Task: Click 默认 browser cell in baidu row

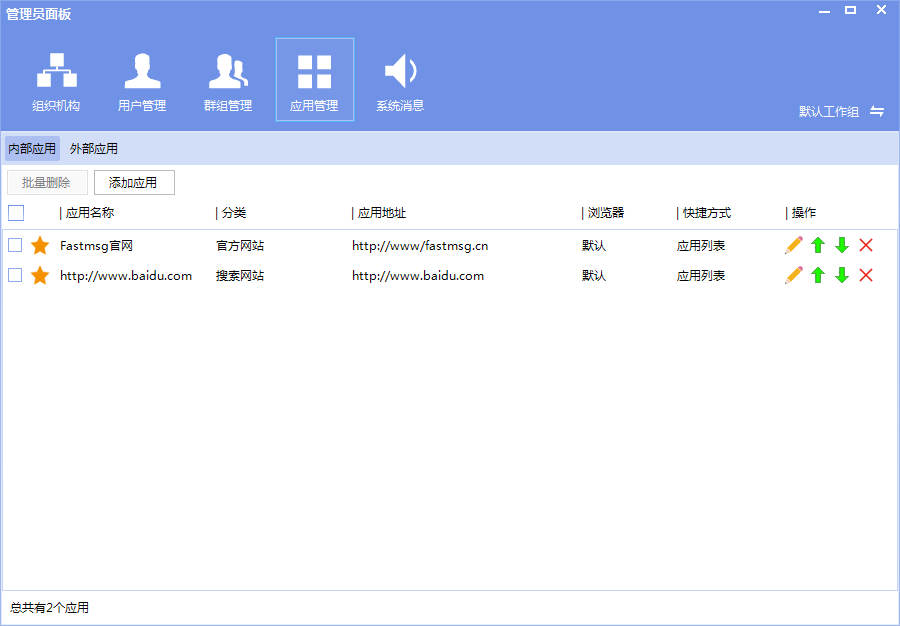Action: [x=593, y=275]
